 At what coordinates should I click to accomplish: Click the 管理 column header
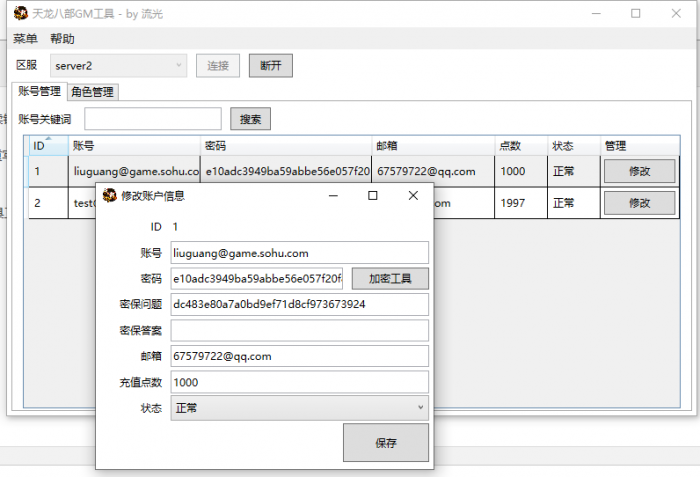click(x=640, y=146)
